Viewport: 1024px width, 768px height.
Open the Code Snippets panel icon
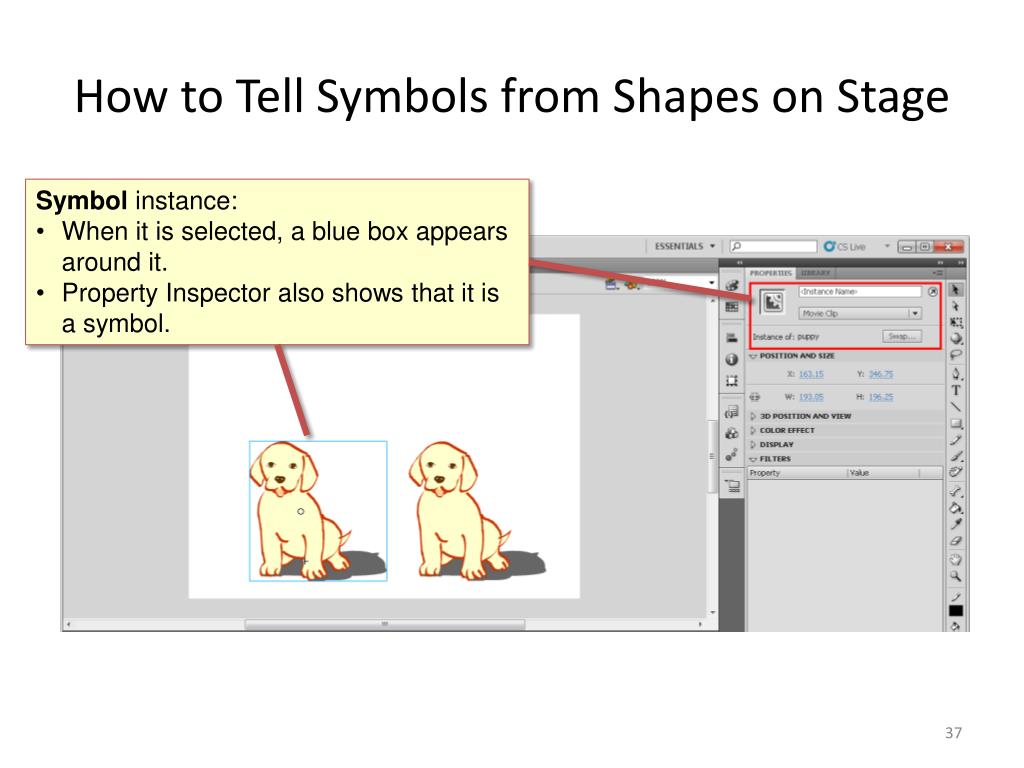click(x=732, y=412)
